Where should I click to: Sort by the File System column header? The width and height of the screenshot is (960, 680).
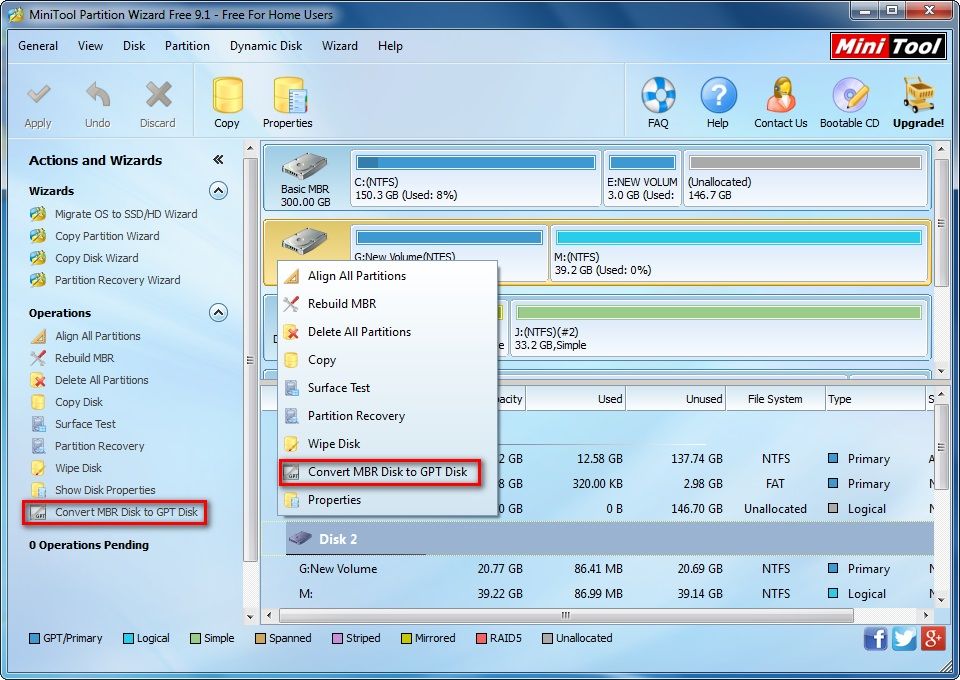775,399
